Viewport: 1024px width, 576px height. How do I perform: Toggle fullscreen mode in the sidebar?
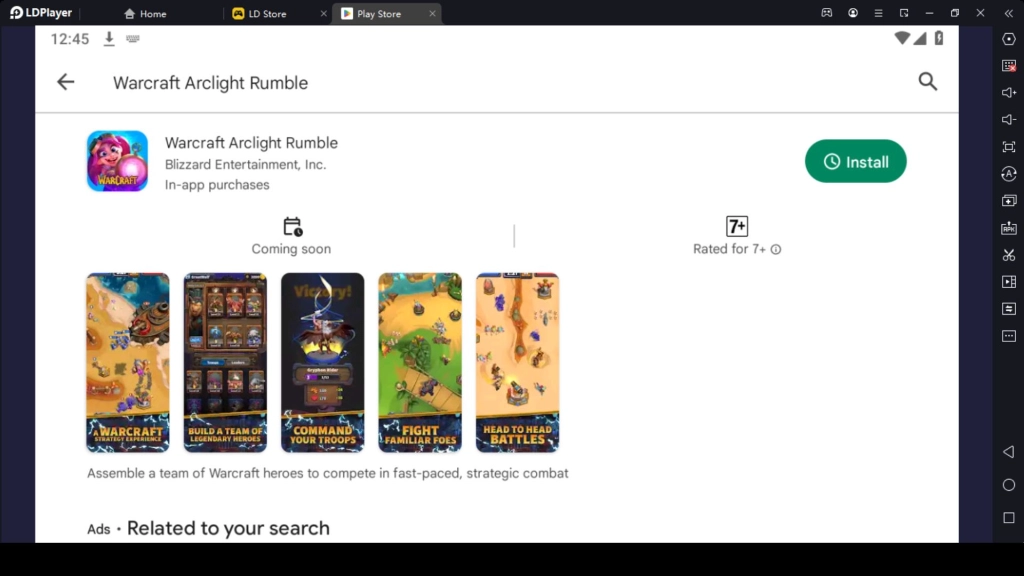click(1008, 147)
